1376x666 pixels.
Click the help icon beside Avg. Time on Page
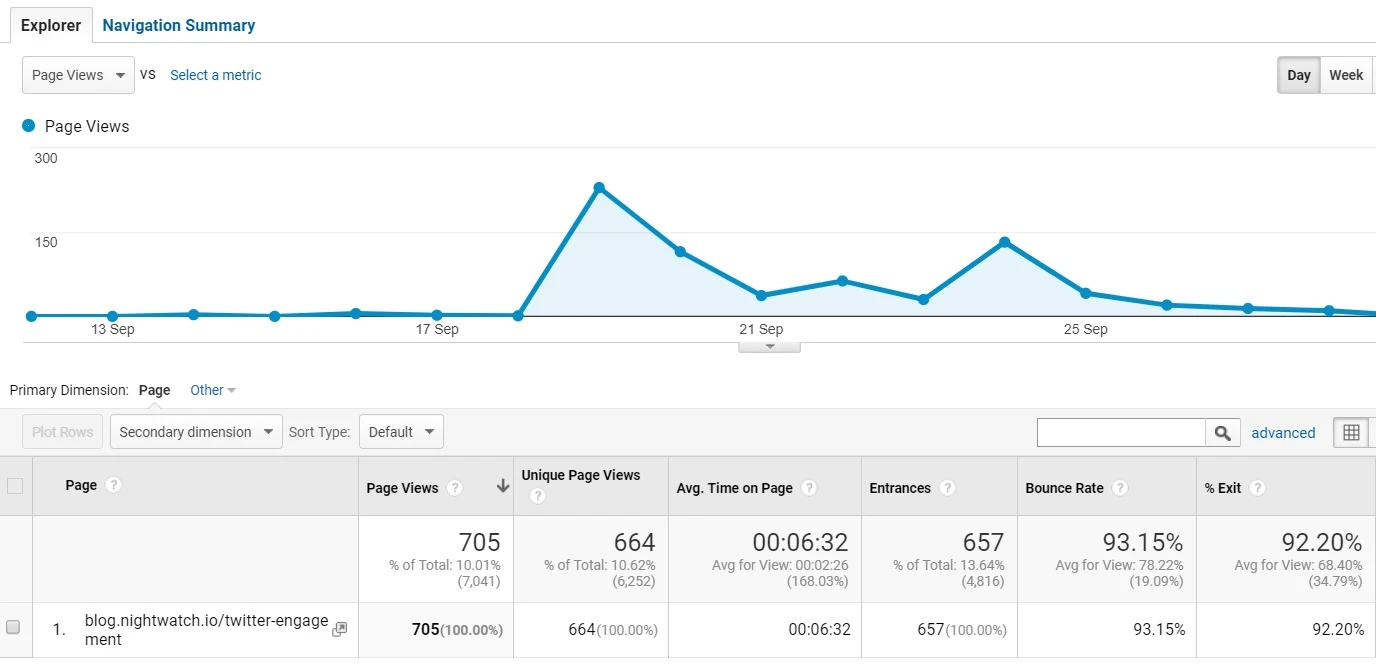[809, 488]
